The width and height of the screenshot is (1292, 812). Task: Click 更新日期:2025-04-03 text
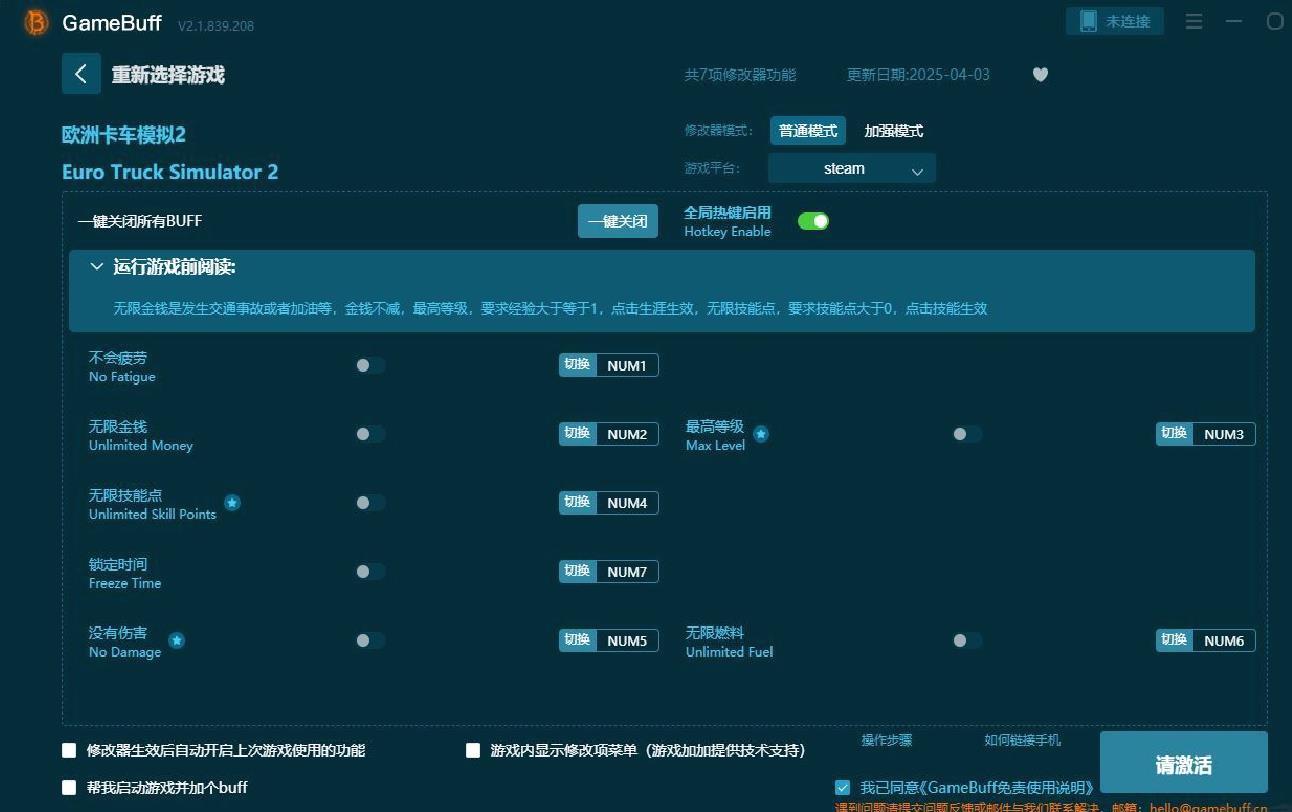tap(918, 75)
